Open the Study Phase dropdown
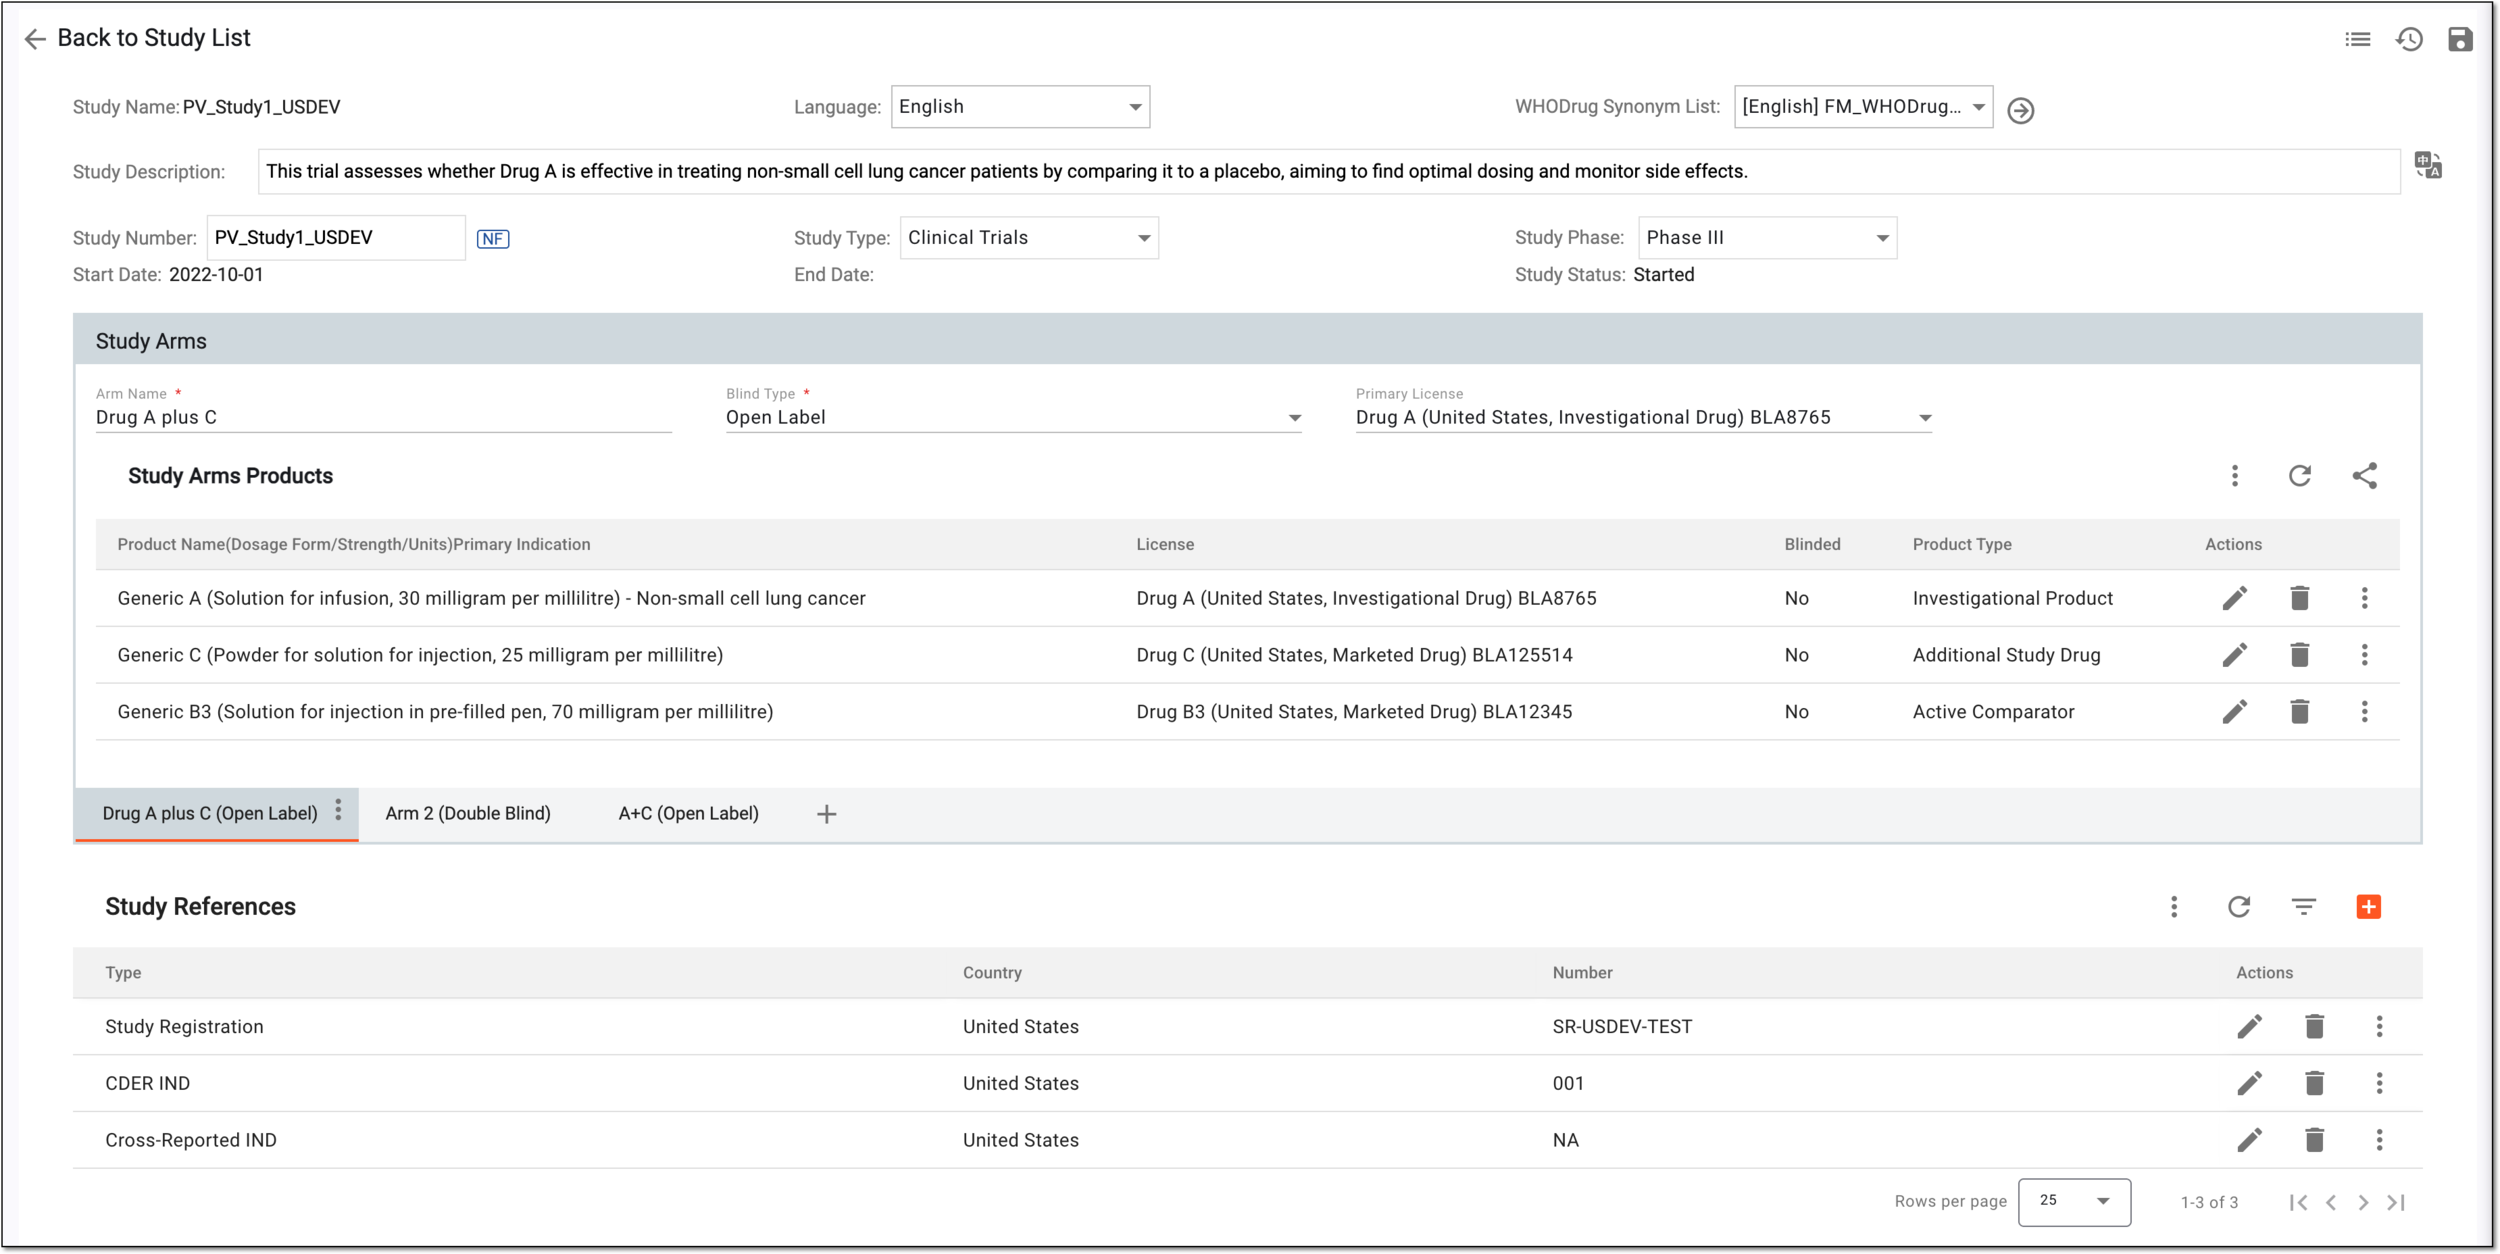Image resolution: width=2500 pixels, height=1254 pixels. [1767, 238]
